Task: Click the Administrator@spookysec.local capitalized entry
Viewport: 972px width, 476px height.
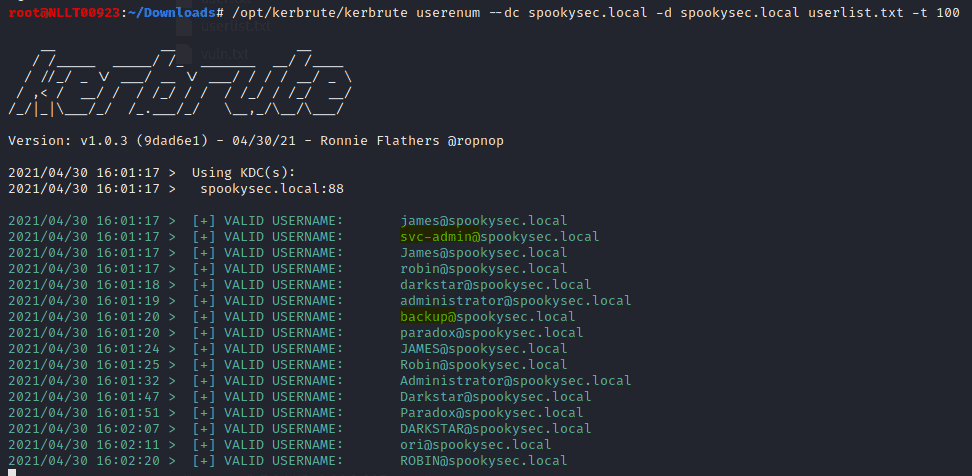Action: (x=516, y=381)
